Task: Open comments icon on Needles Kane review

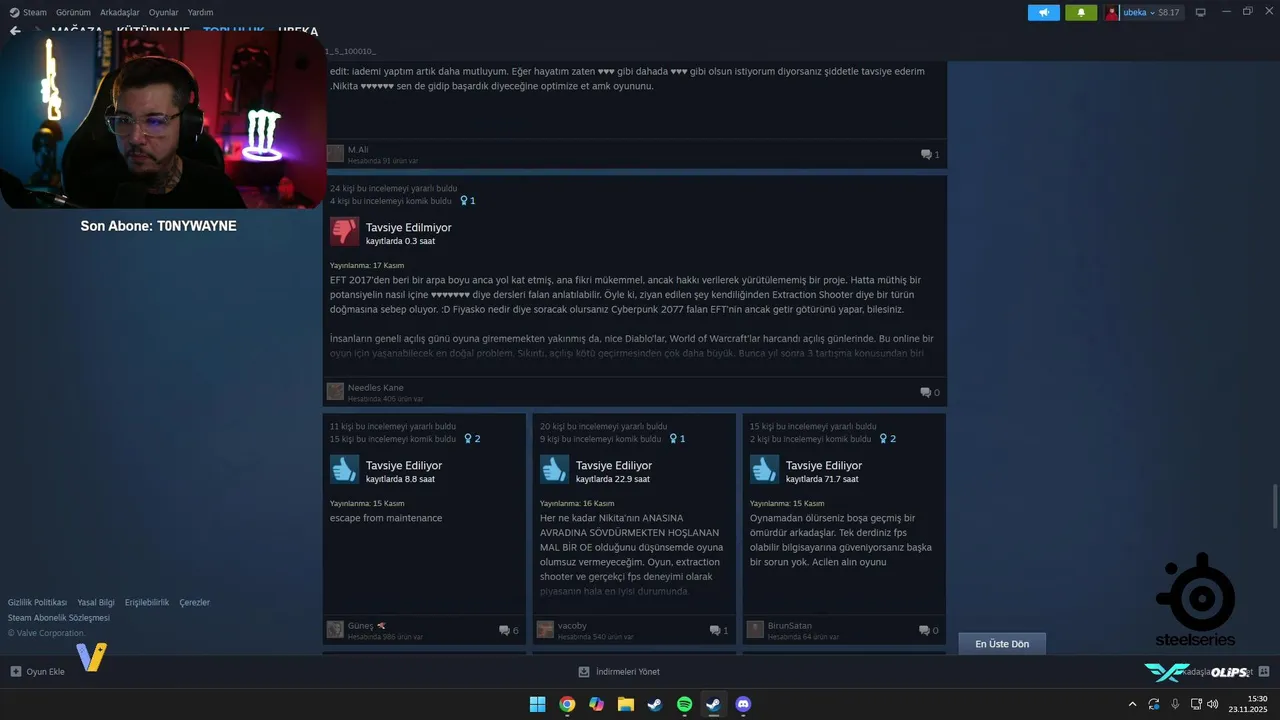Action: pyautogui.click(x=926, y=392)
